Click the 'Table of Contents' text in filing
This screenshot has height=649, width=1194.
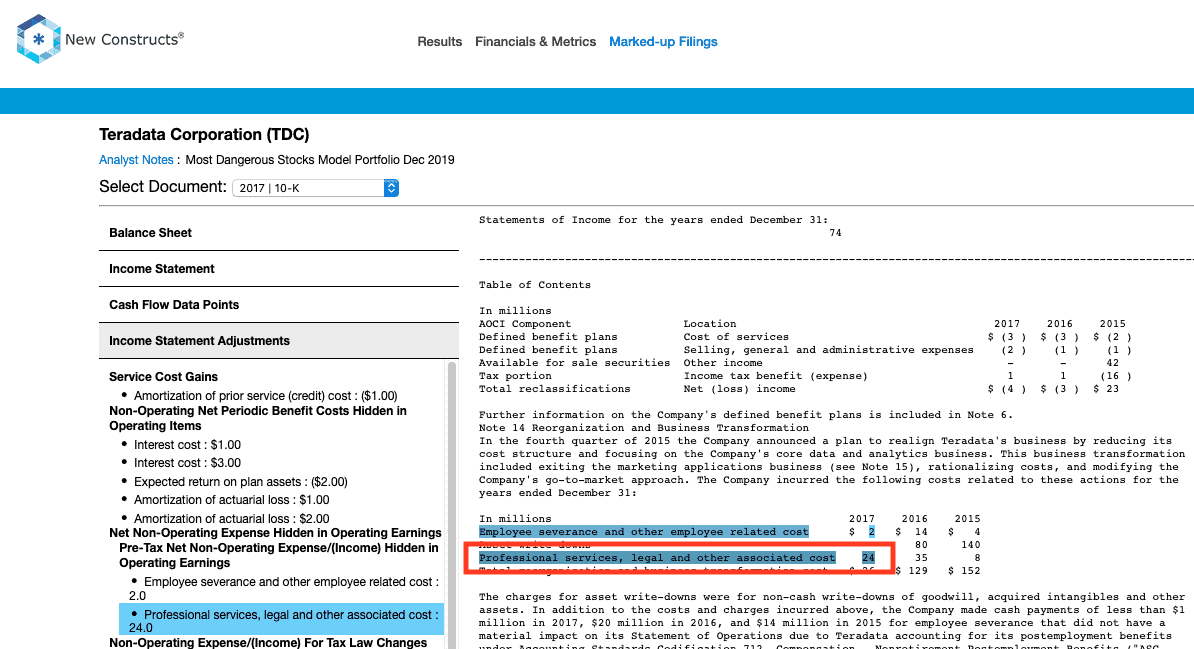[x=535, y=285]
